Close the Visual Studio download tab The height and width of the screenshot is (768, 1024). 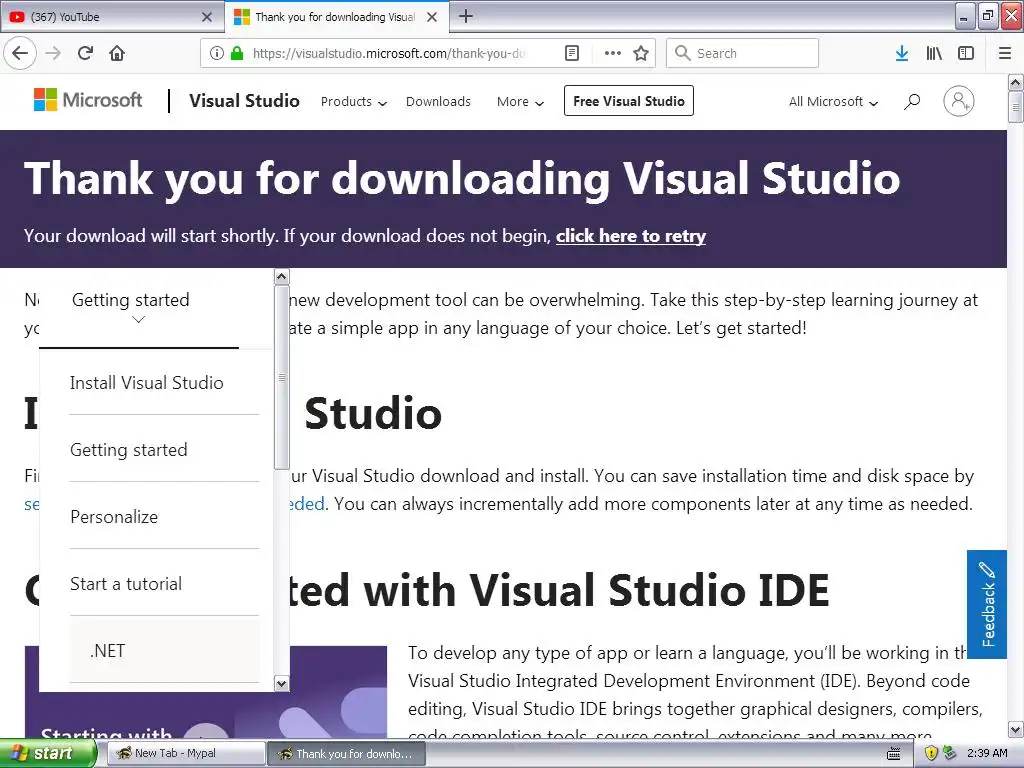pyautogui.click(x=432, y=17)
